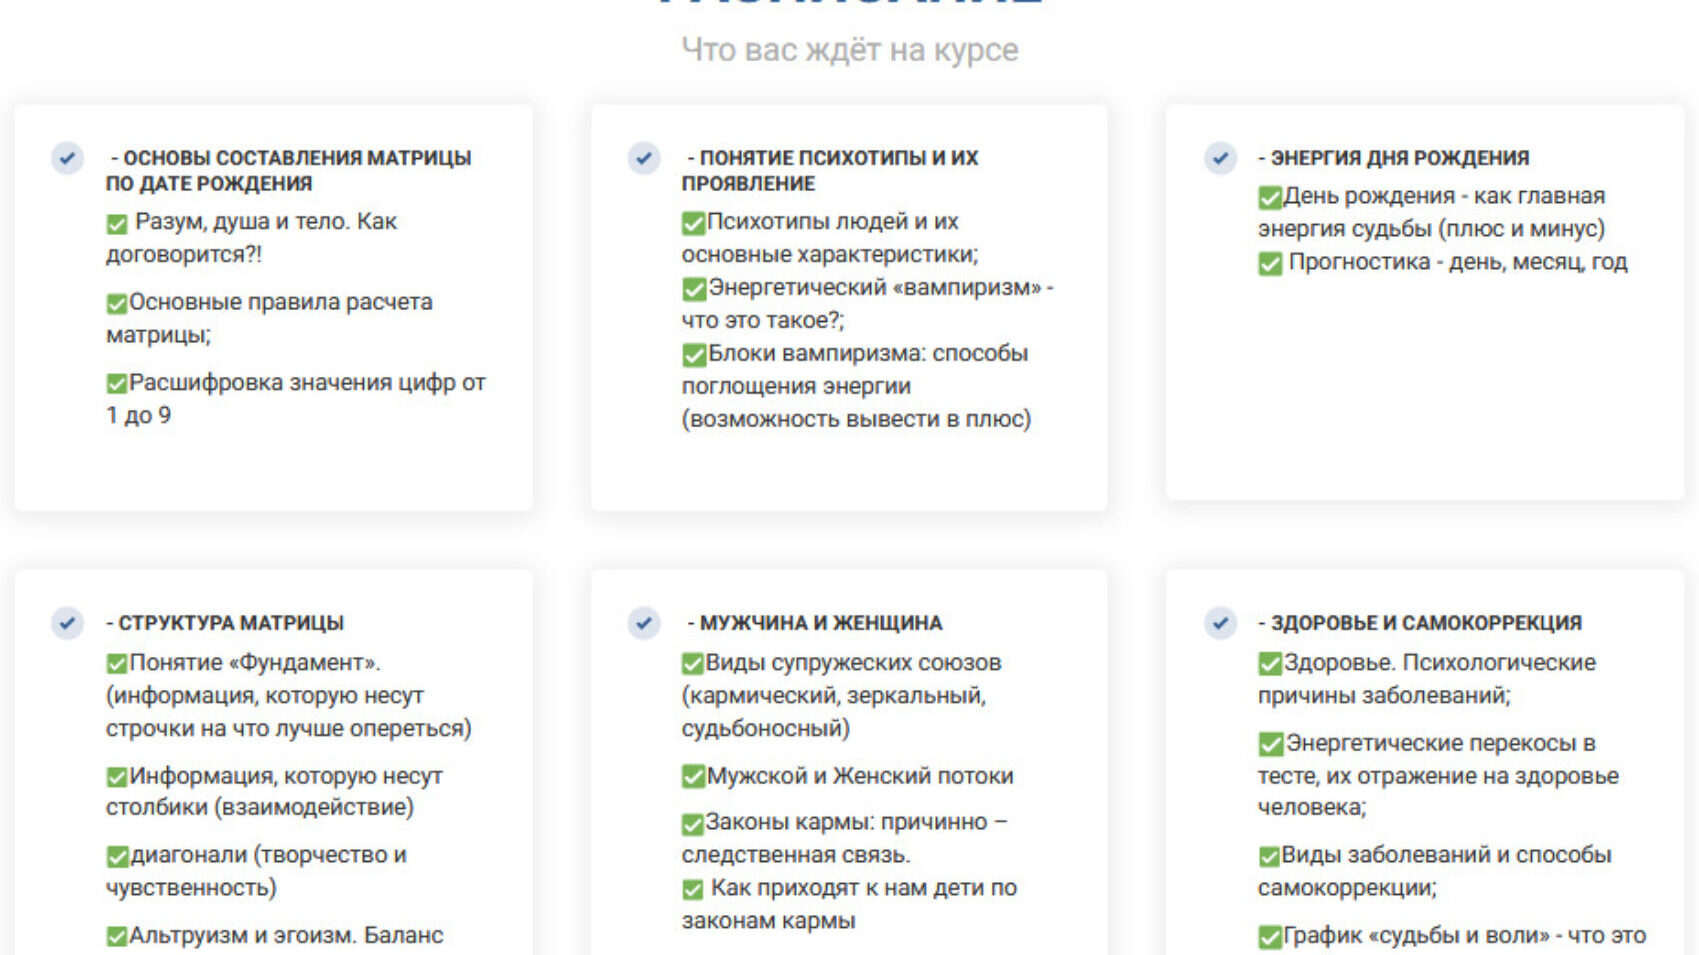Screen dimensions: 1699x955
Task: Click round checkmark icon beside Энергия дня рождения
Action: tap(1220, 158)
